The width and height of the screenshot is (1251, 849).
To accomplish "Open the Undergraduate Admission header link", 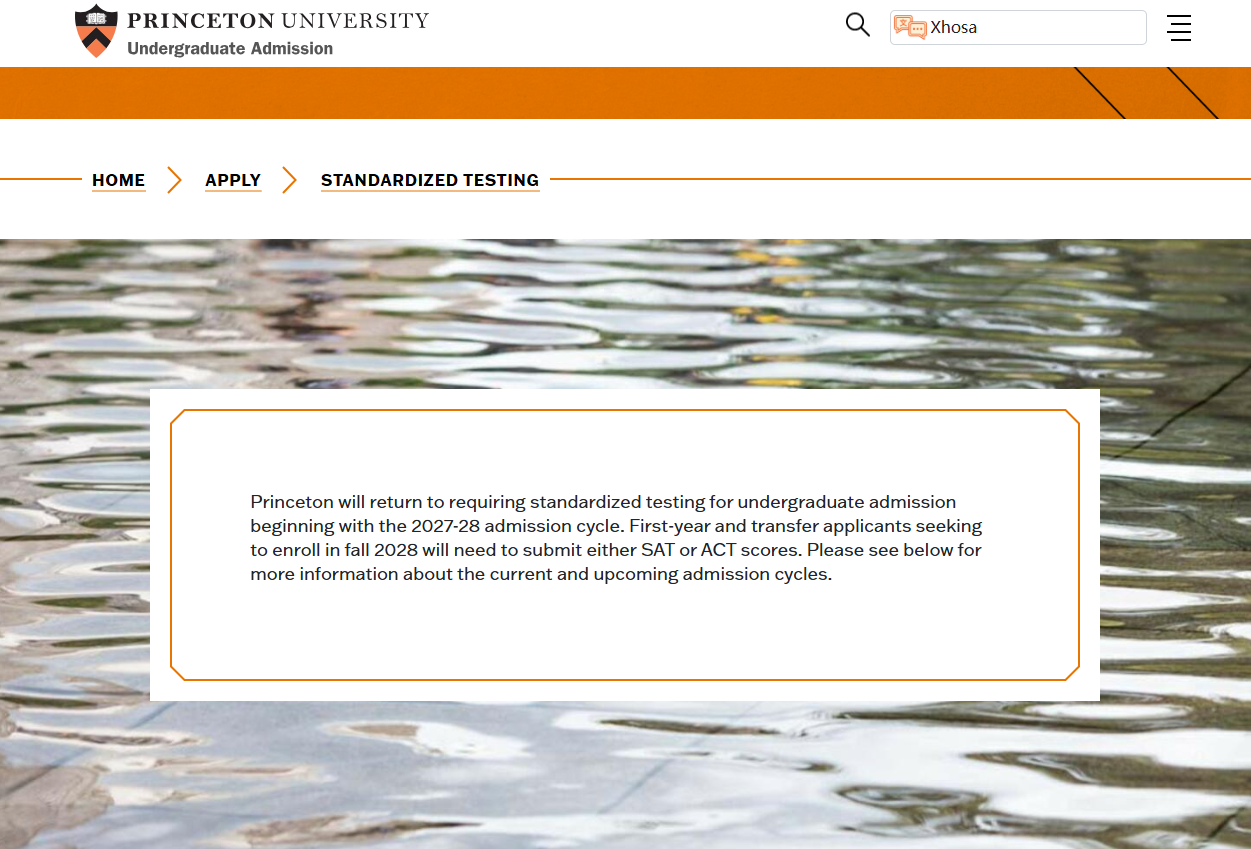I will click(x=230, y=48).
